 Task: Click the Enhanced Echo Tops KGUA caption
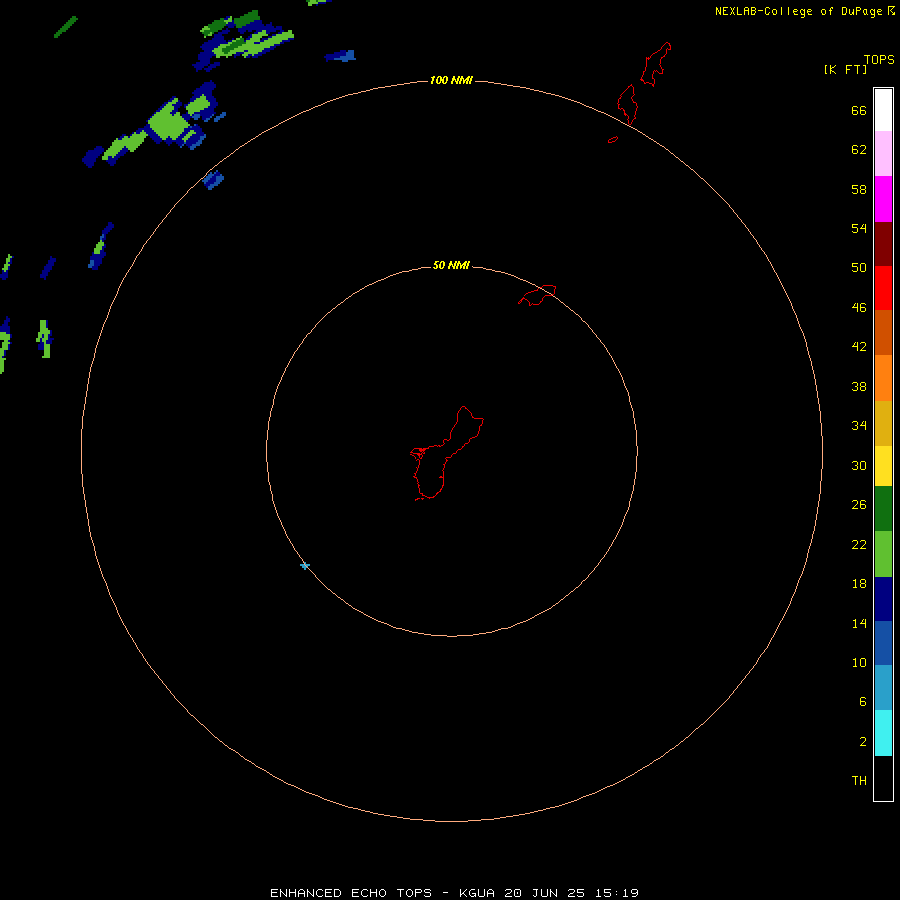454,893
